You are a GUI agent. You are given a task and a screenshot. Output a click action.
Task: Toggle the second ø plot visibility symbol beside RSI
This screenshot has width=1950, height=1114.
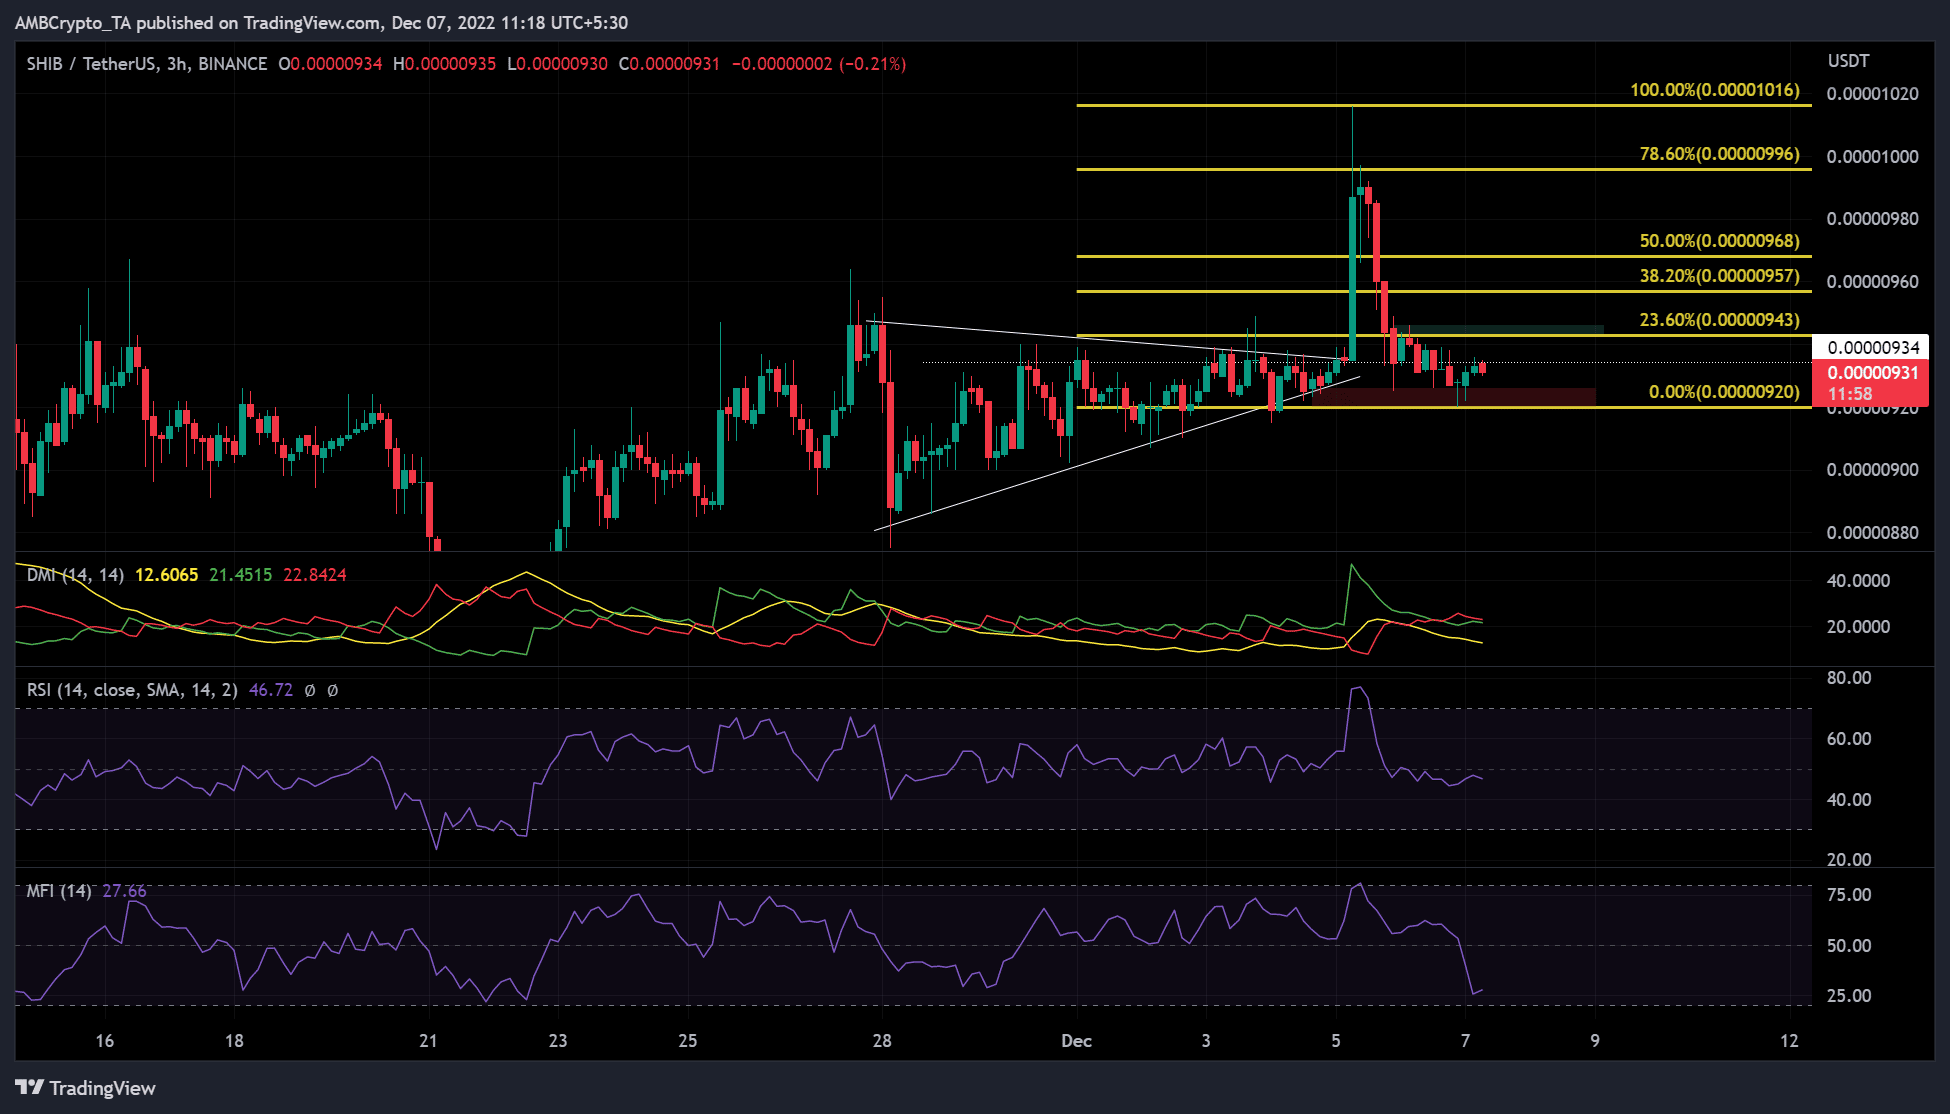pyautogui.click(x=334, y=689)
